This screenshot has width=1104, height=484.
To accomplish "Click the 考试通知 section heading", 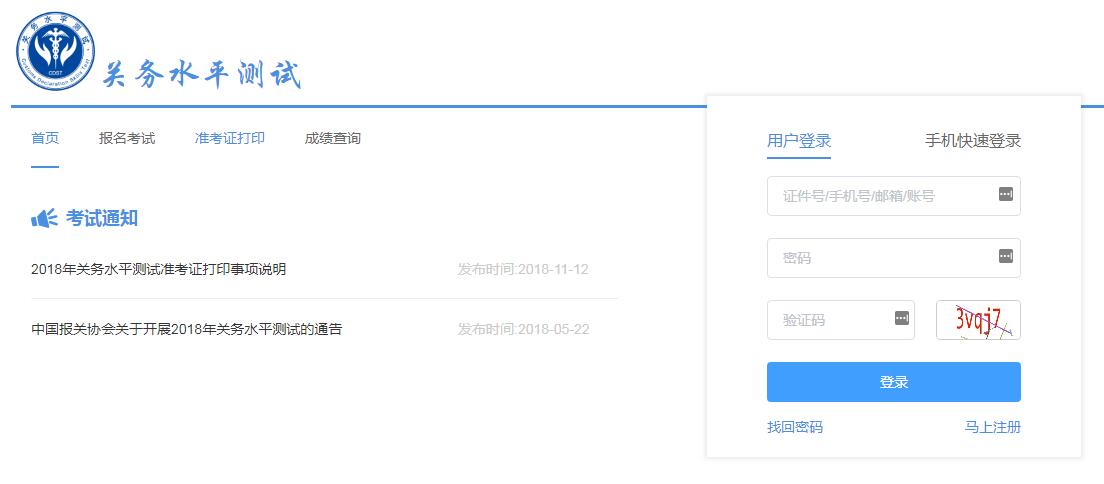I will click(x=102, y=218).
